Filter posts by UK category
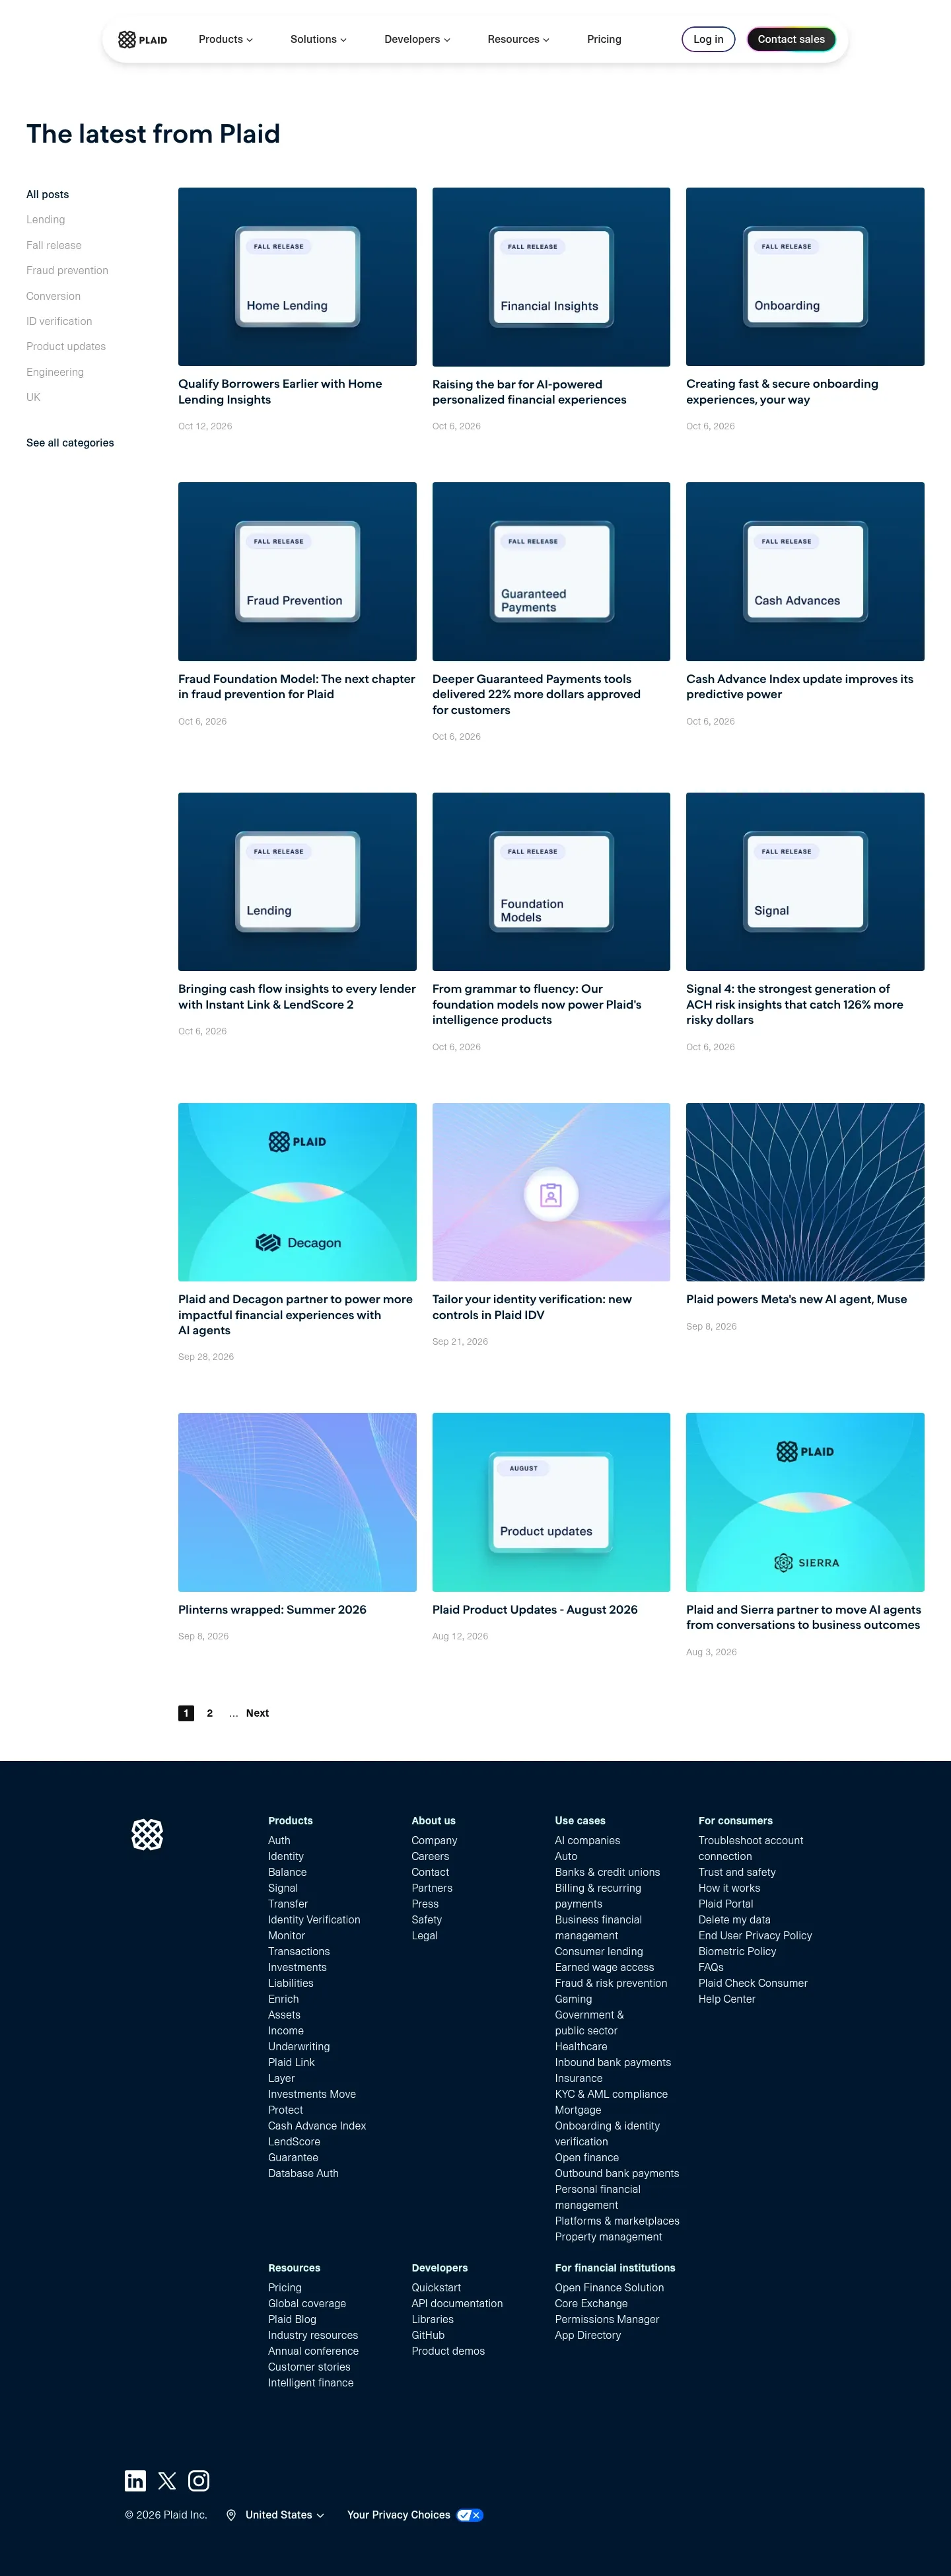951x2576 pixels. (33, 398)
